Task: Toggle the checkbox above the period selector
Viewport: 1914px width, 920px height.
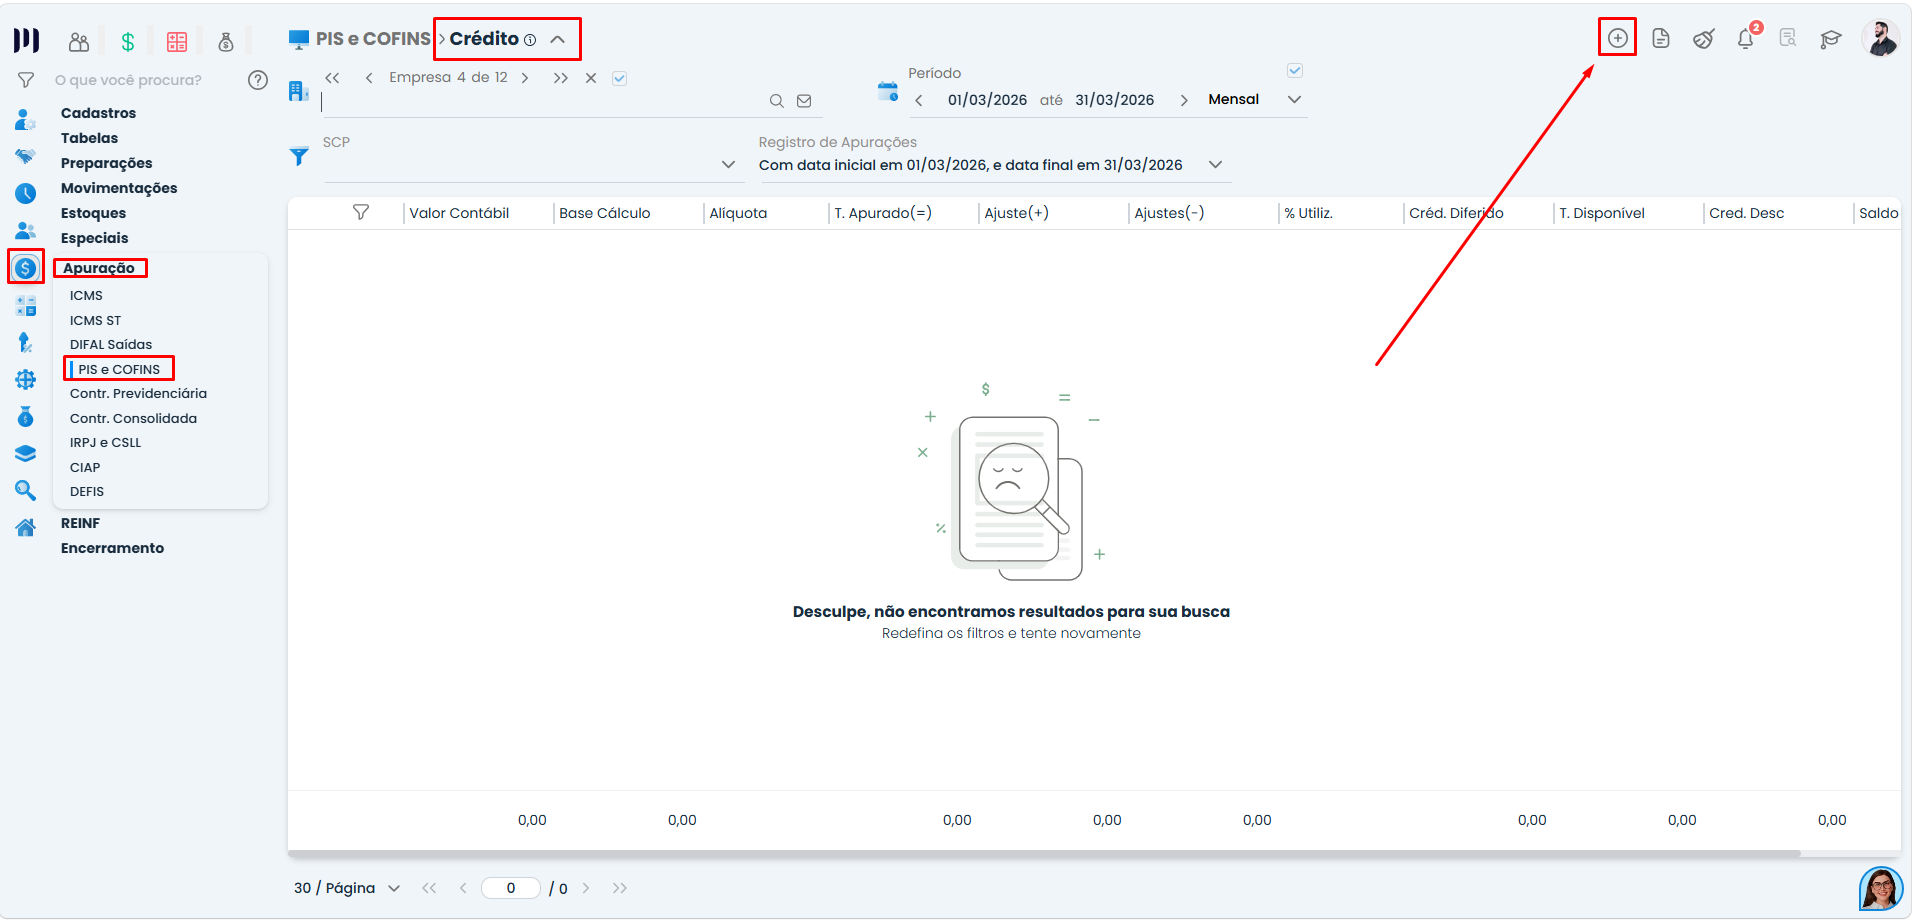Action: point(1295,70)
